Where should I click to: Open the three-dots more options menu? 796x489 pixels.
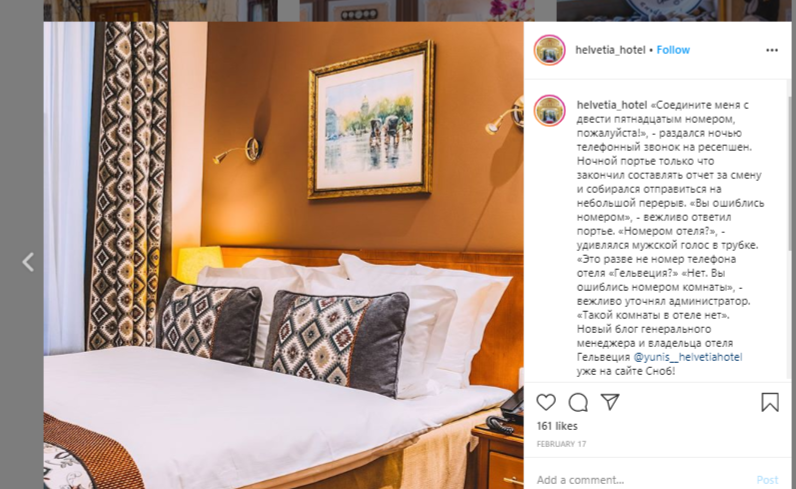pyautogui.click(x=772, y=50)
